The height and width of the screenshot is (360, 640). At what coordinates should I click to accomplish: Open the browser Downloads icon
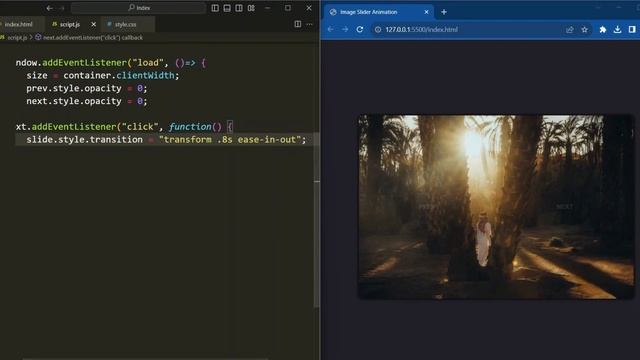618,29
